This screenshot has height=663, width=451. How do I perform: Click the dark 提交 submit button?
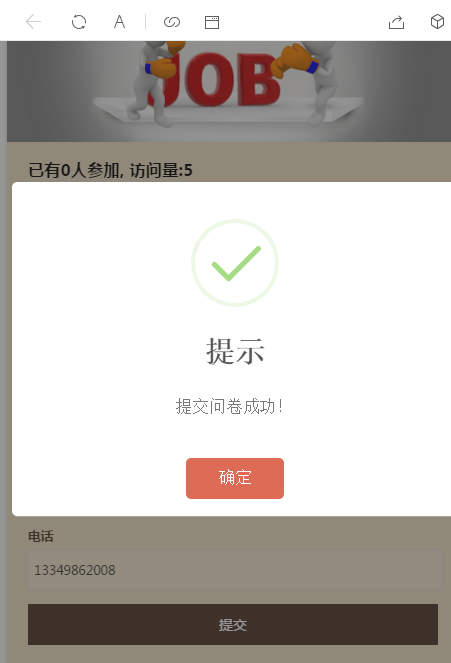(233, 625)
